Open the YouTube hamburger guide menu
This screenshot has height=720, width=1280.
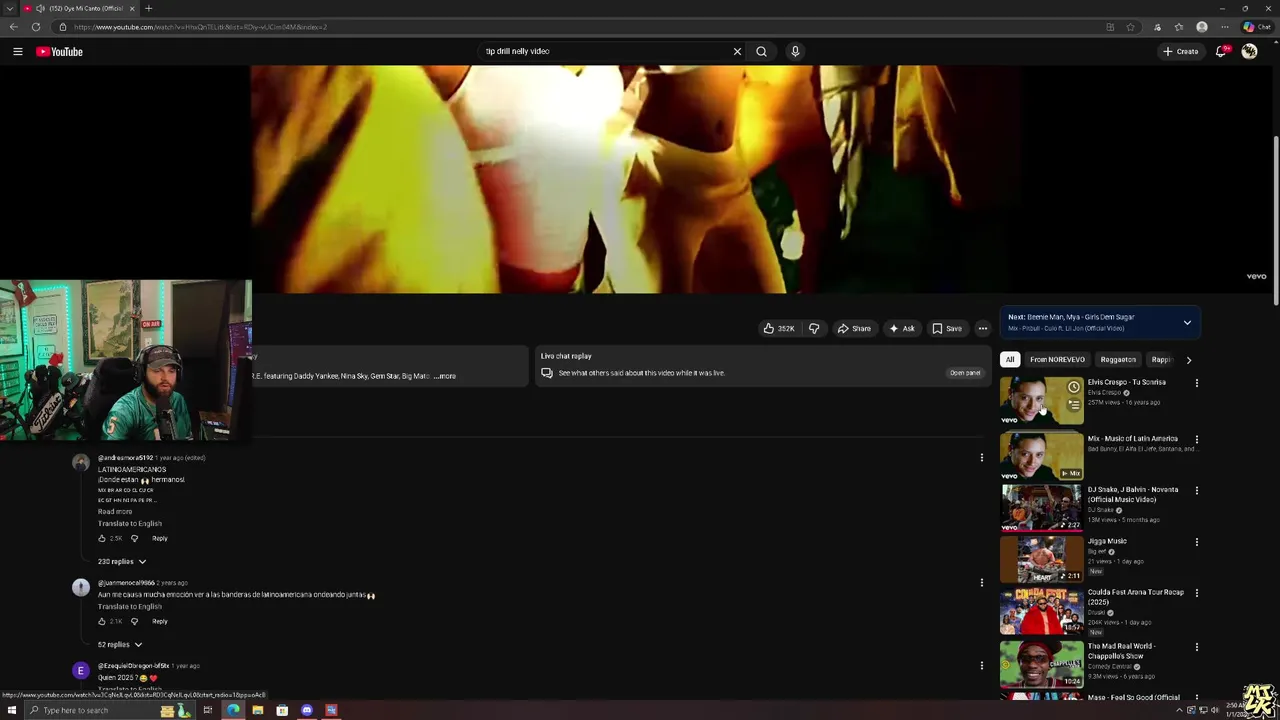click(x=17, y=51)
